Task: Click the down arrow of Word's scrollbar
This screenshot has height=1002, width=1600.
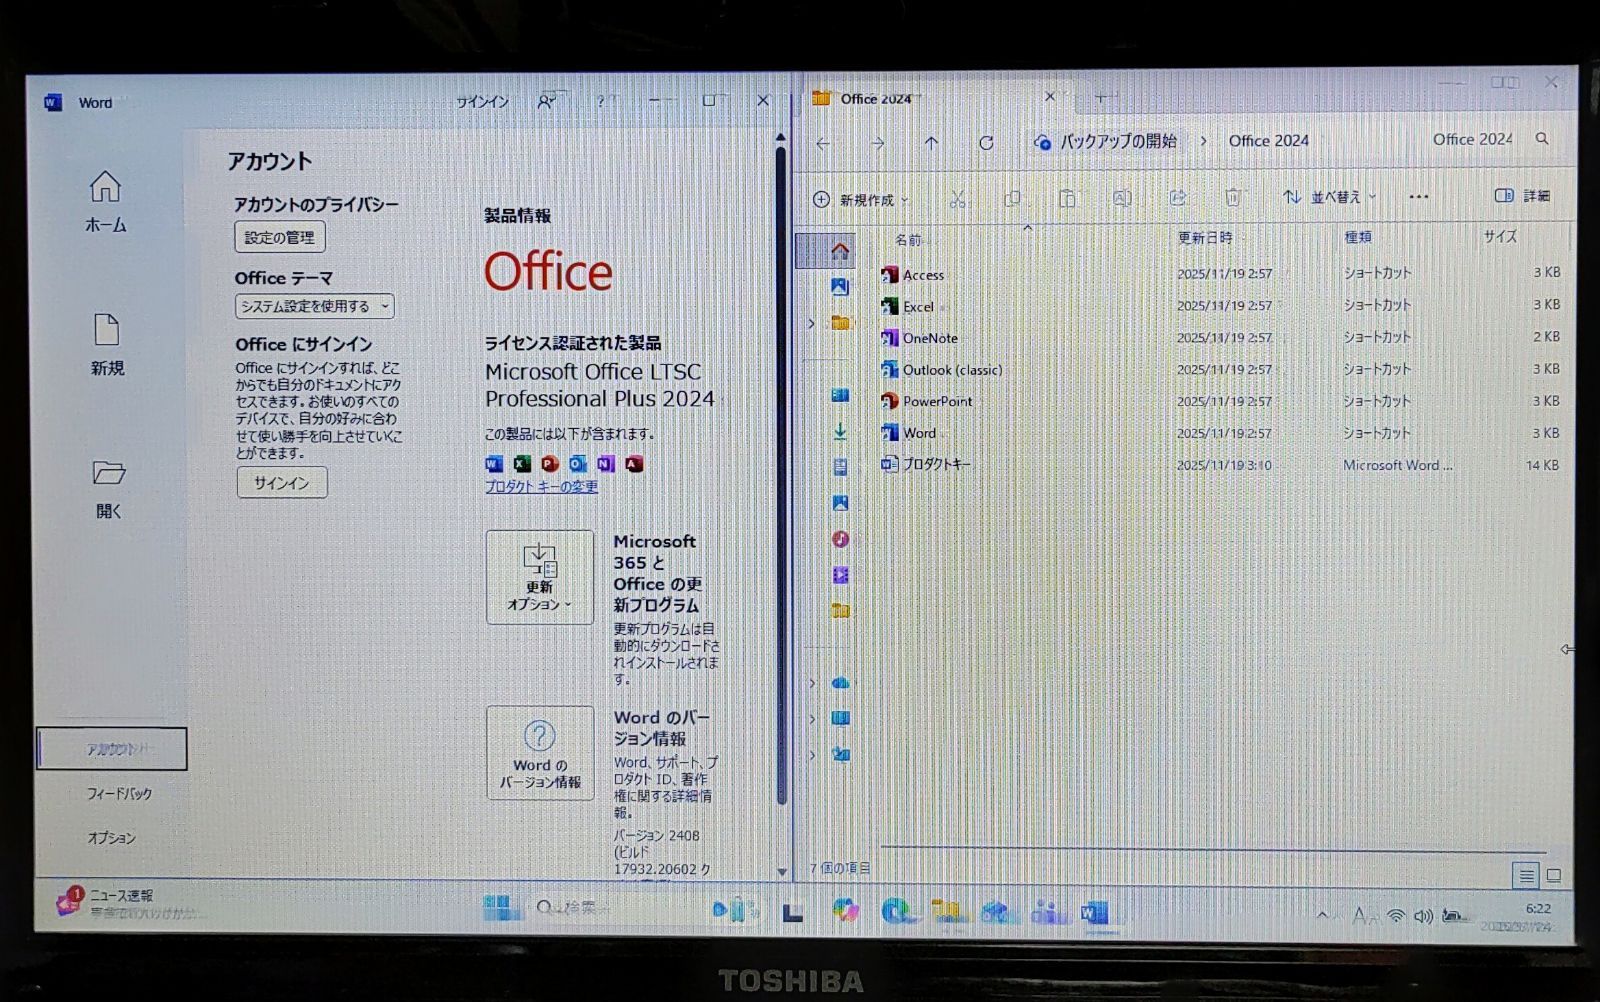Action: point(781,871)
